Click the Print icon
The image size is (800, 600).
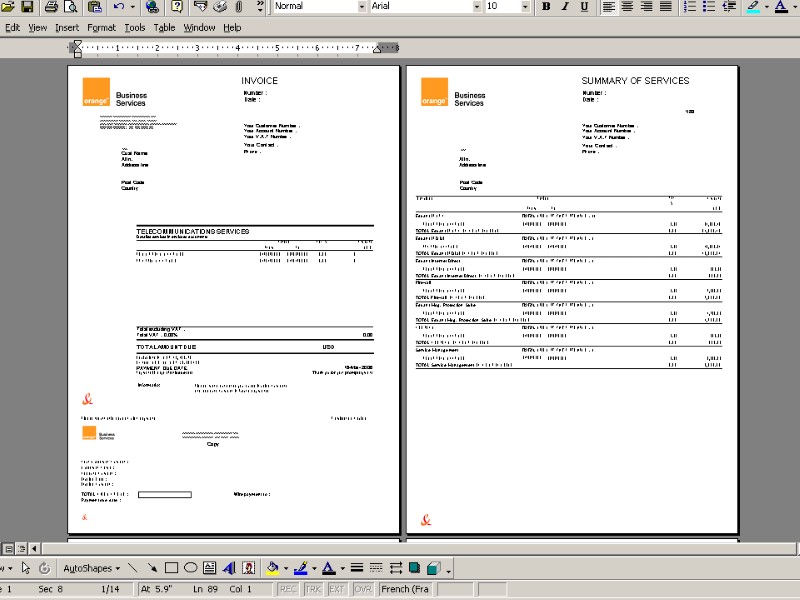tap(51, 7)
